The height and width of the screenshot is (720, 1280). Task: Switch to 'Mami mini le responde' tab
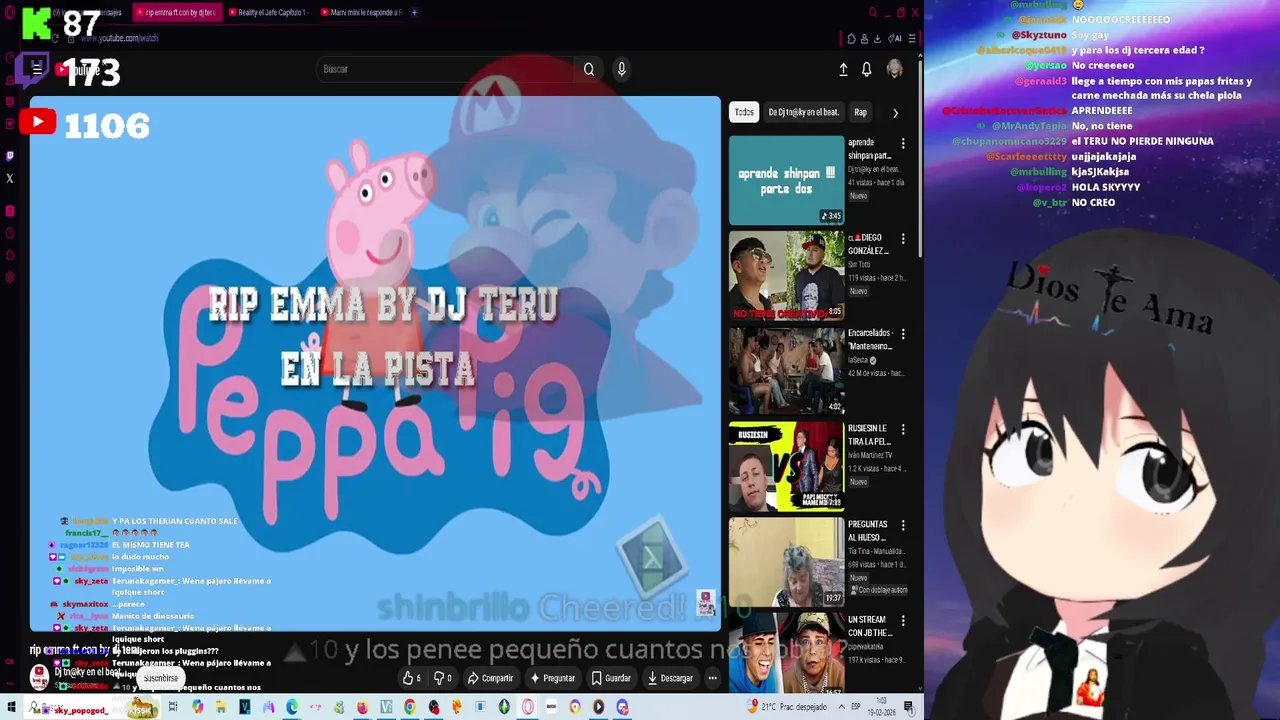(361, 13)
